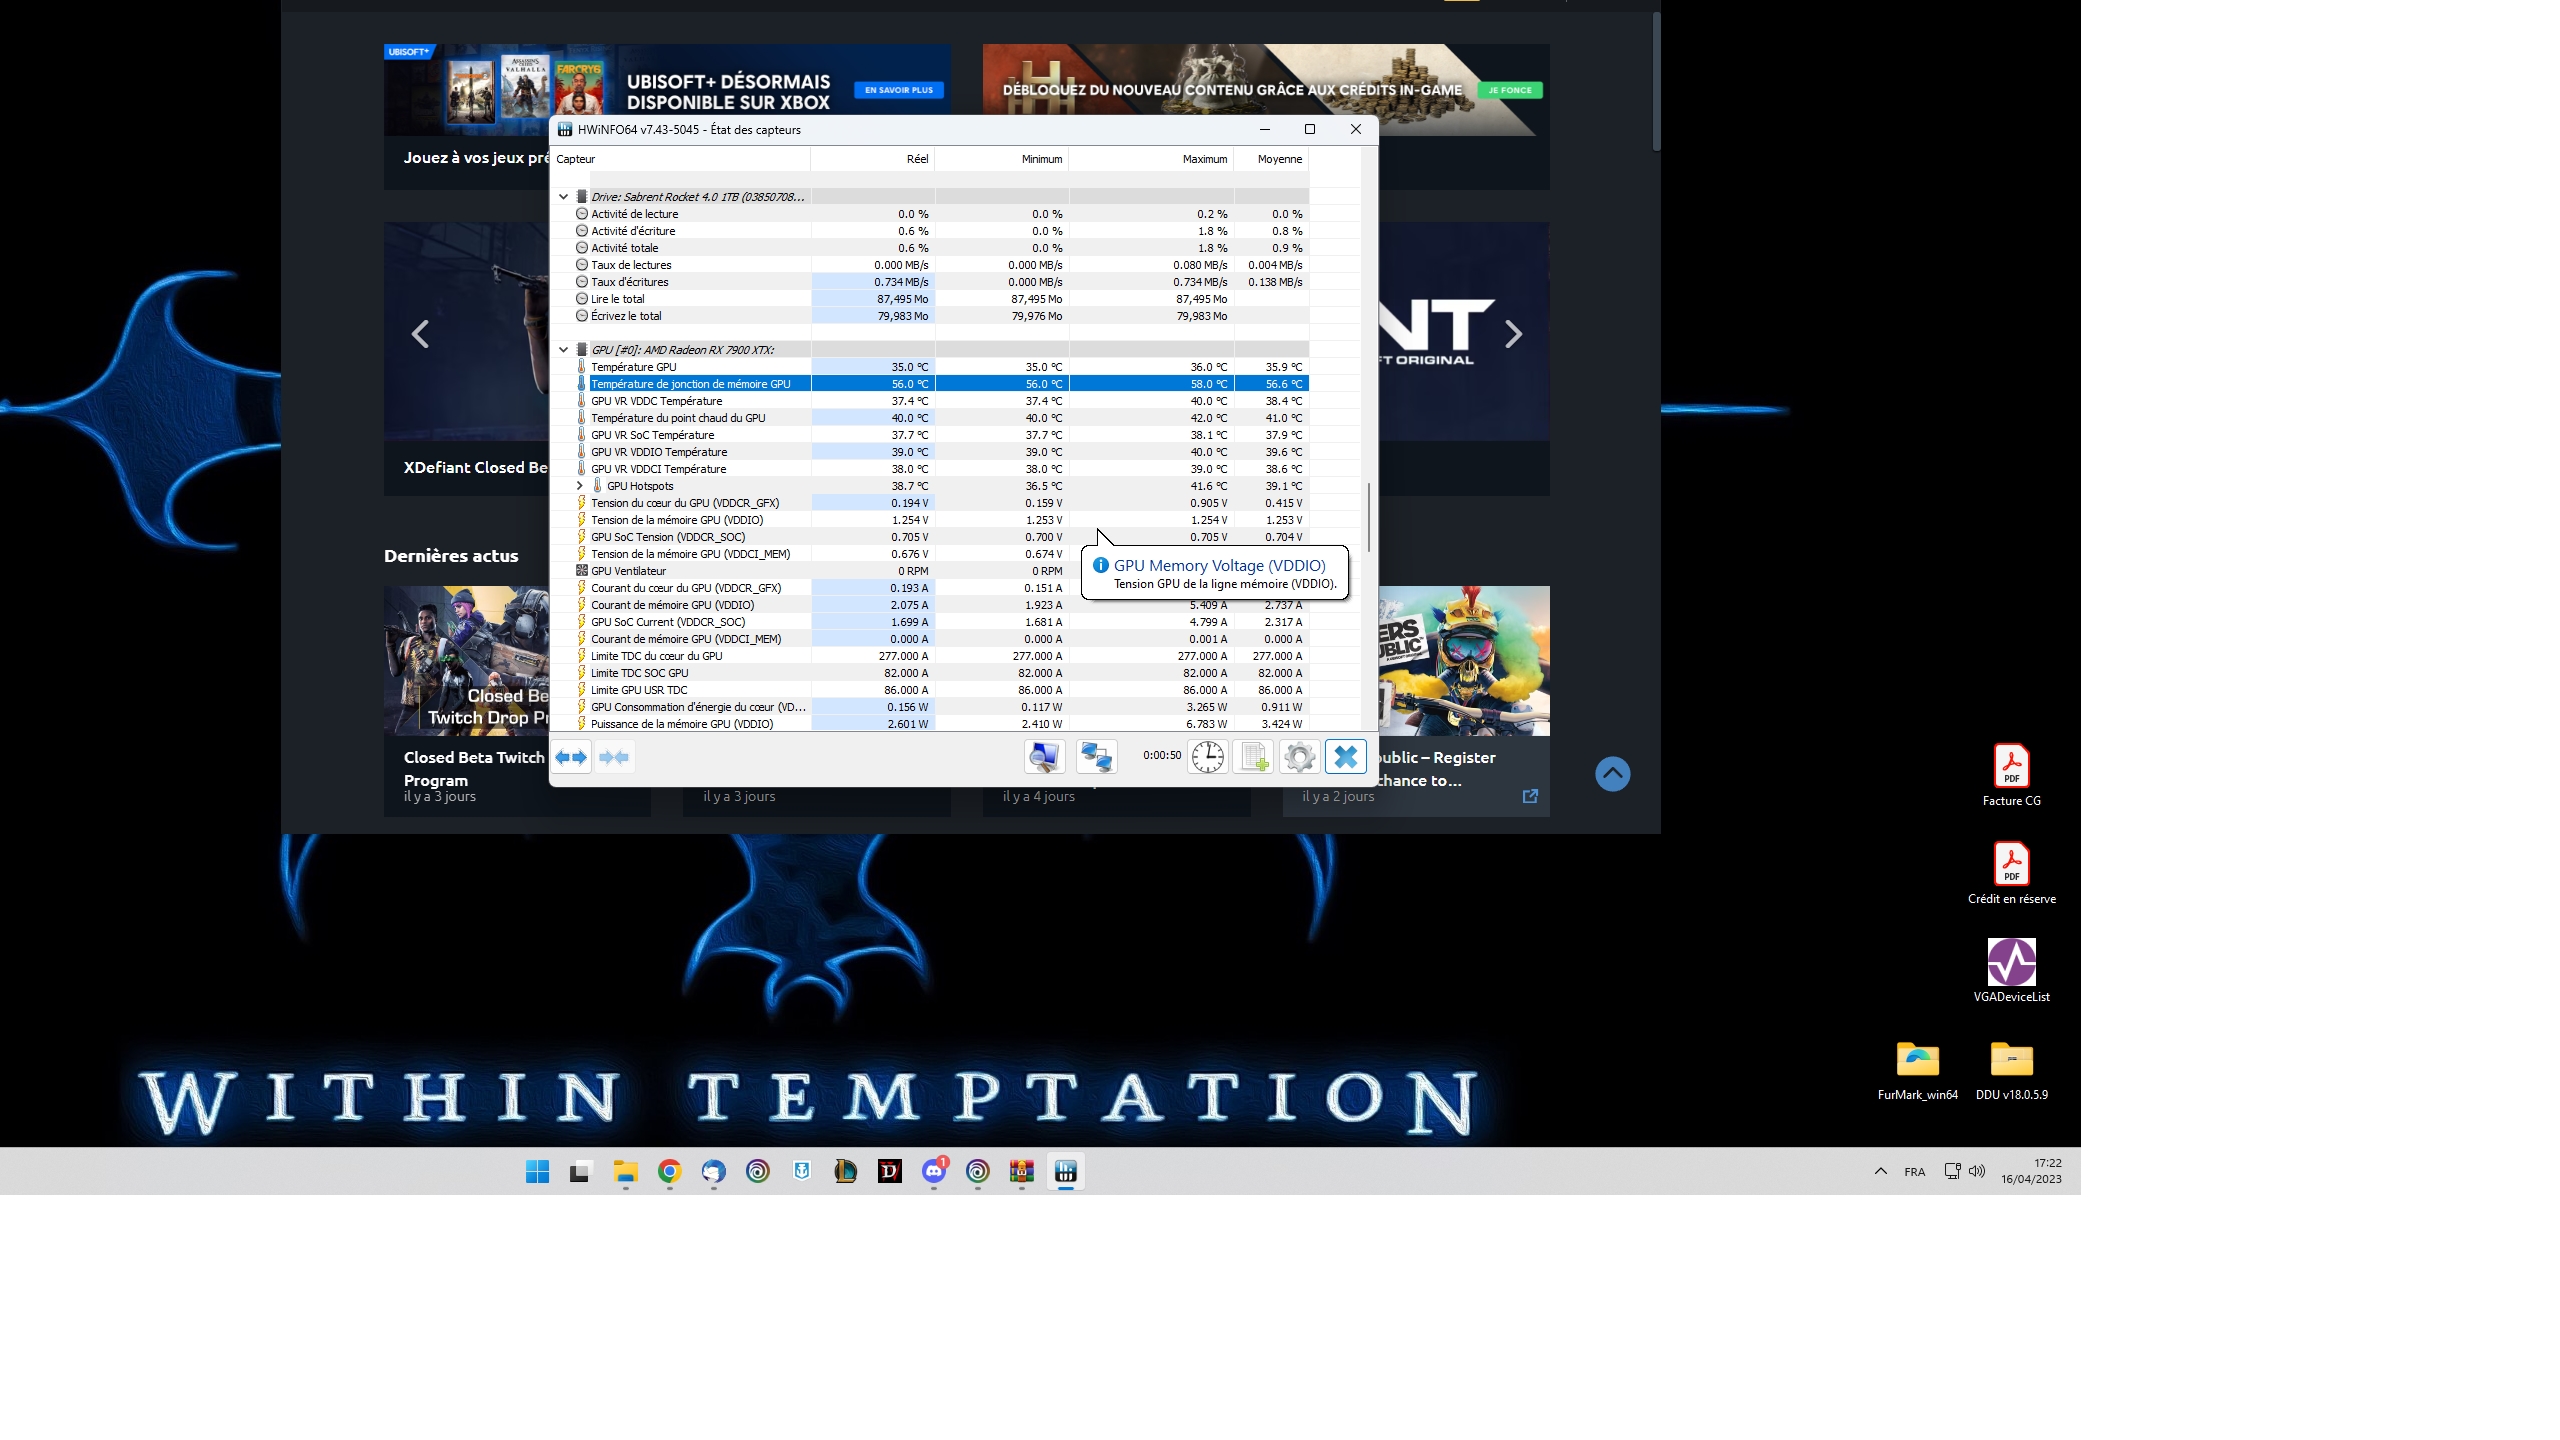Click the collapse columns arrows button
This screenshot has width=2560, height=1440.
[614, 757]
